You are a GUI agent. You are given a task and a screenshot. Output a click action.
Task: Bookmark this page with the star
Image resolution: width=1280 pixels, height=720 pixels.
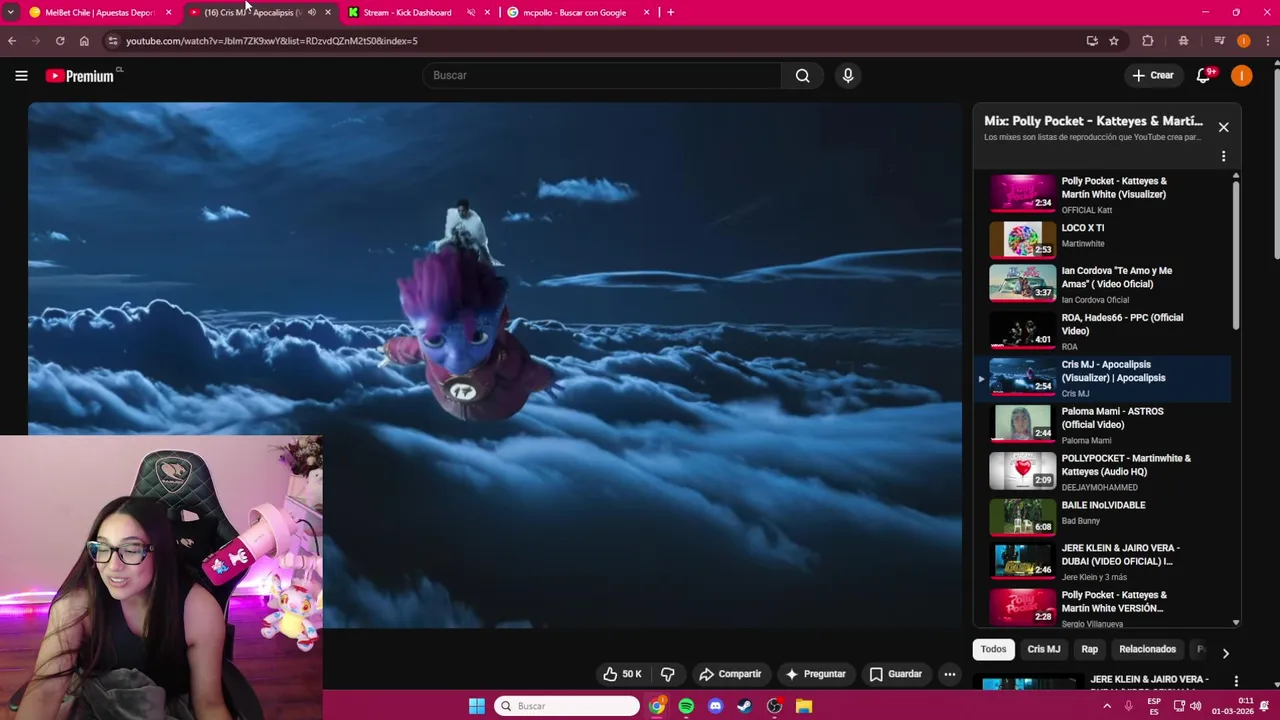1113,41
